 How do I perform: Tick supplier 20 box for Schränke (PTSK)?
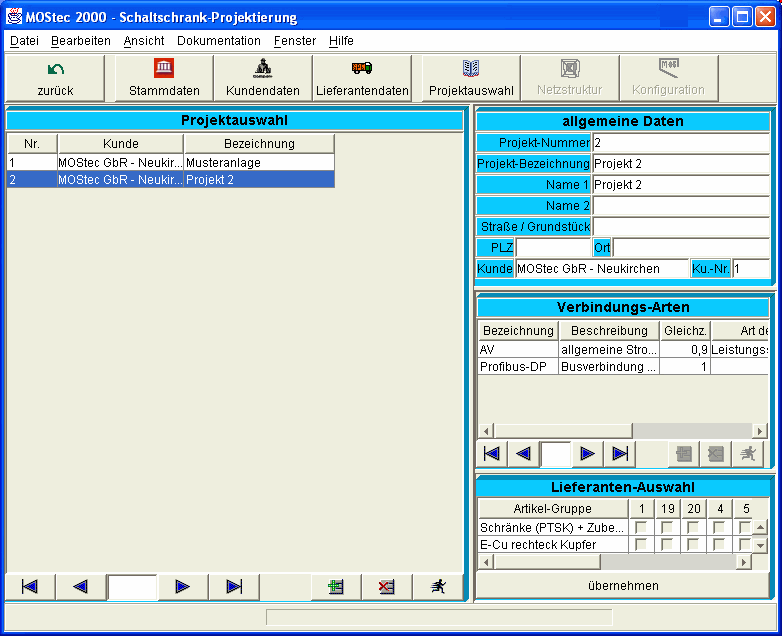click(x=694, y=527)
